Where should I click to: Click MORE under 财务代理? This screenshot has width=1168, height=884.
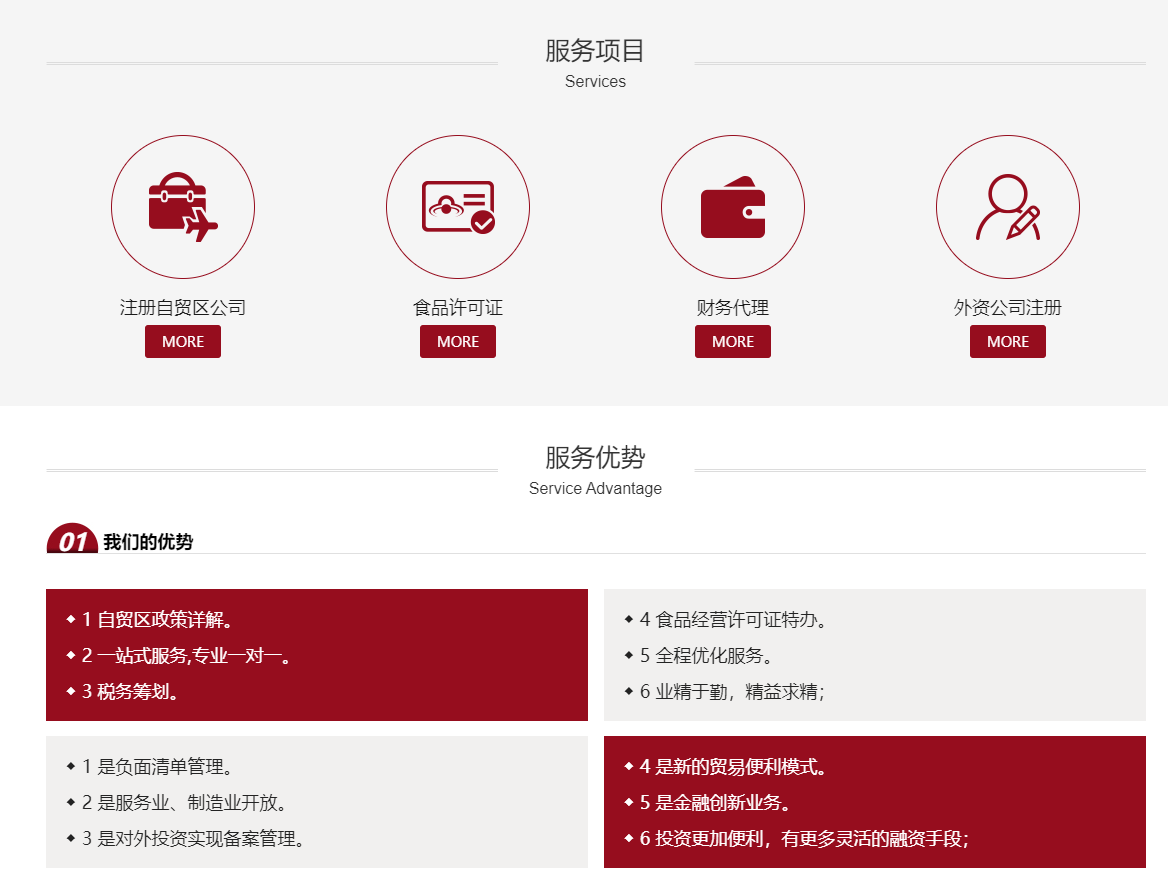point(733,341)
